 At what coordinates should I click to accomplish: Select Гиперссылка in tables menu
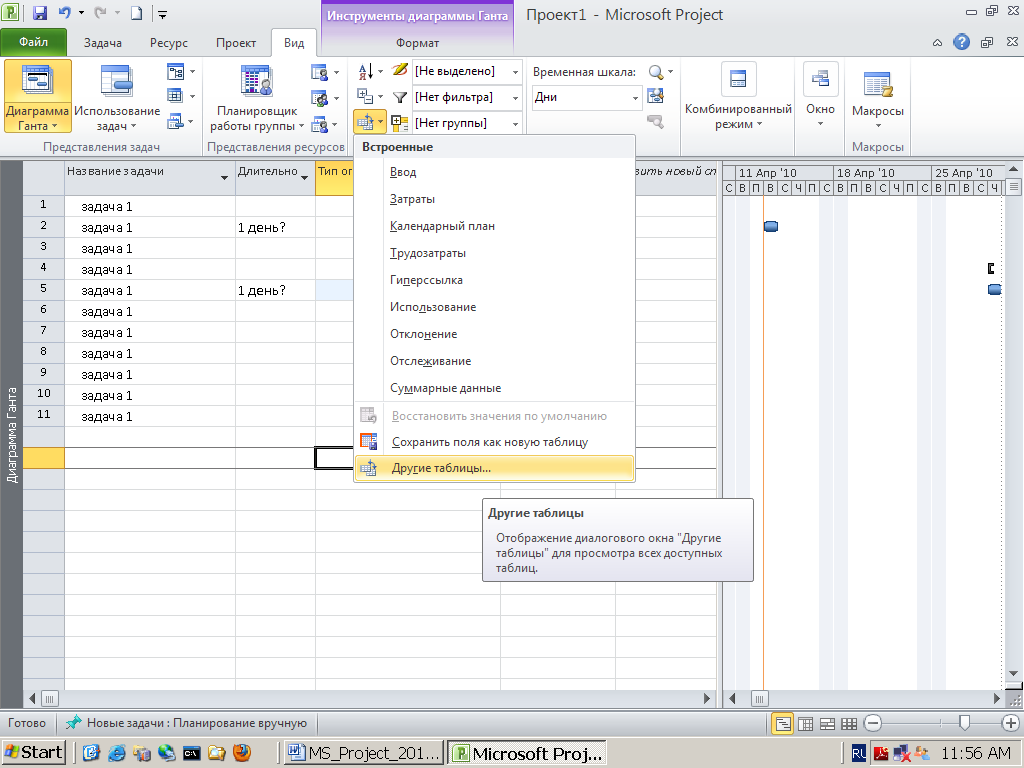(x=494, y=280)
